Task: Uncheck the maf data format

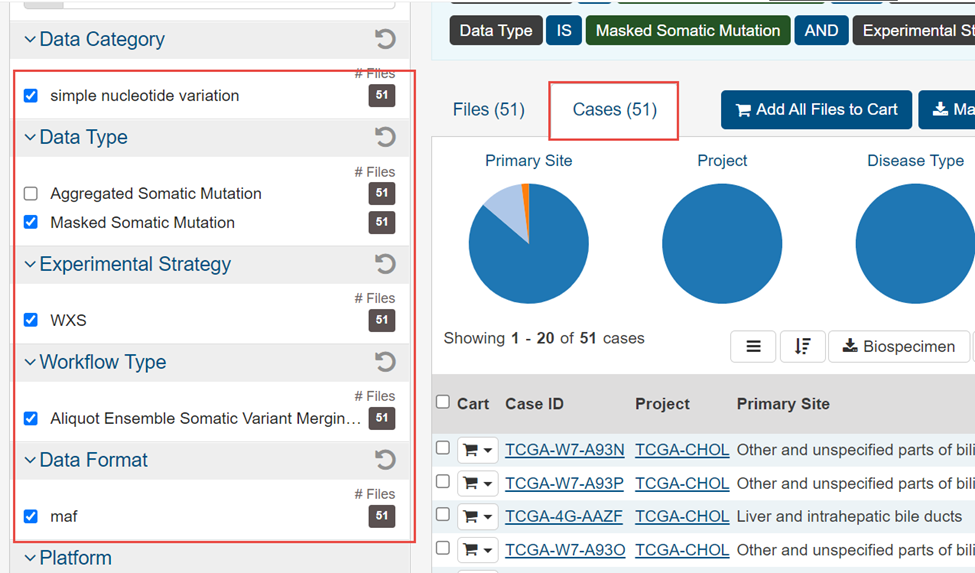Action: [x=31, y=517]
